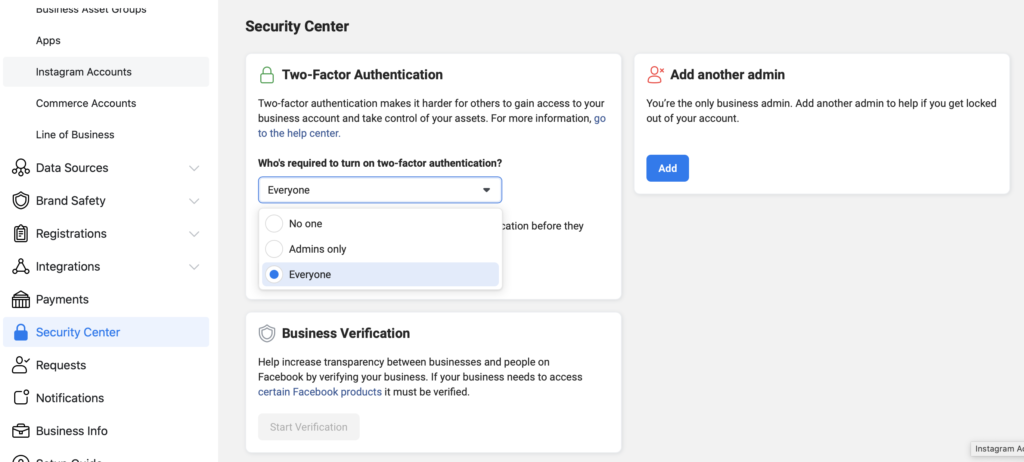Click the Notifications icon in sidebar

coord(20,398)
